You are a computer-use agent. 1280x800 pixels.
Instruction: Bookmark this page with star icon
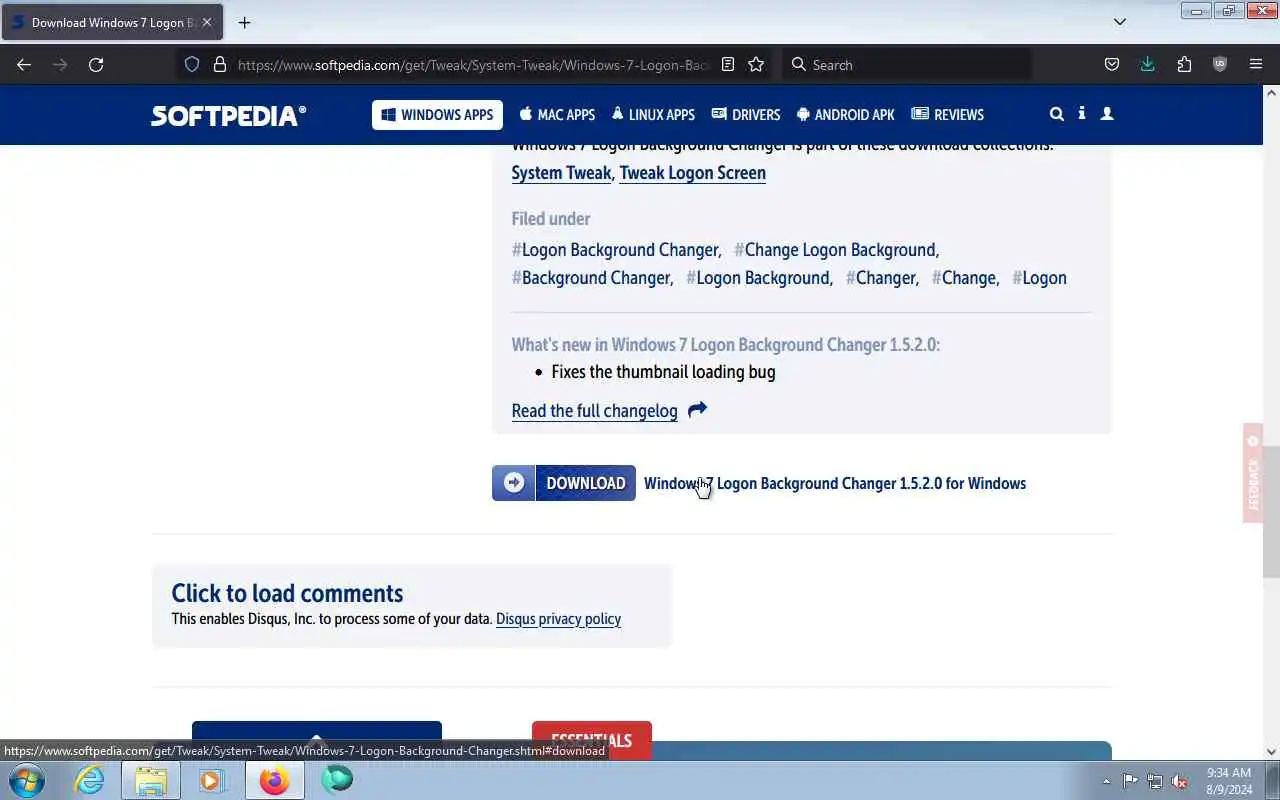coord(756,64)
